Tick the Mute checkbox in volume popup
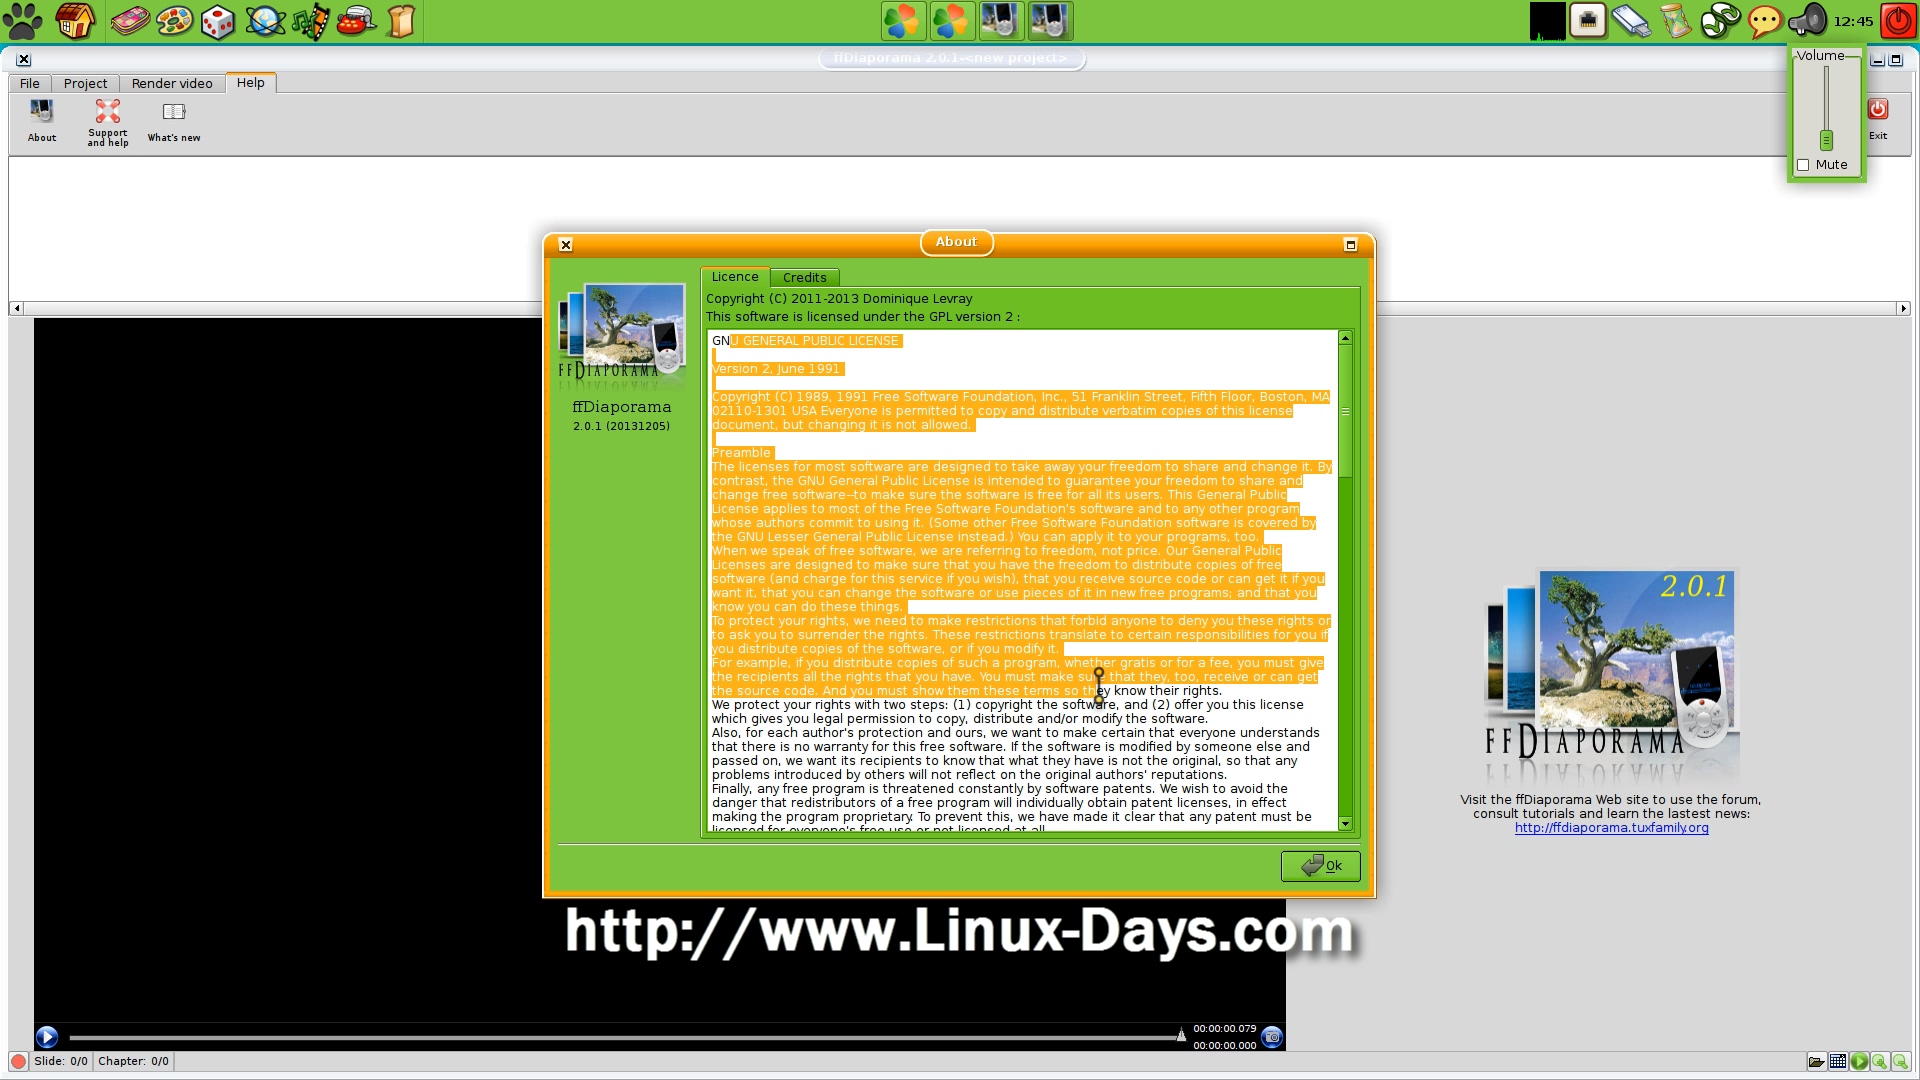Image resolution: width=1920 pixels, height=1080 pixels. [x=1803, y=165]
